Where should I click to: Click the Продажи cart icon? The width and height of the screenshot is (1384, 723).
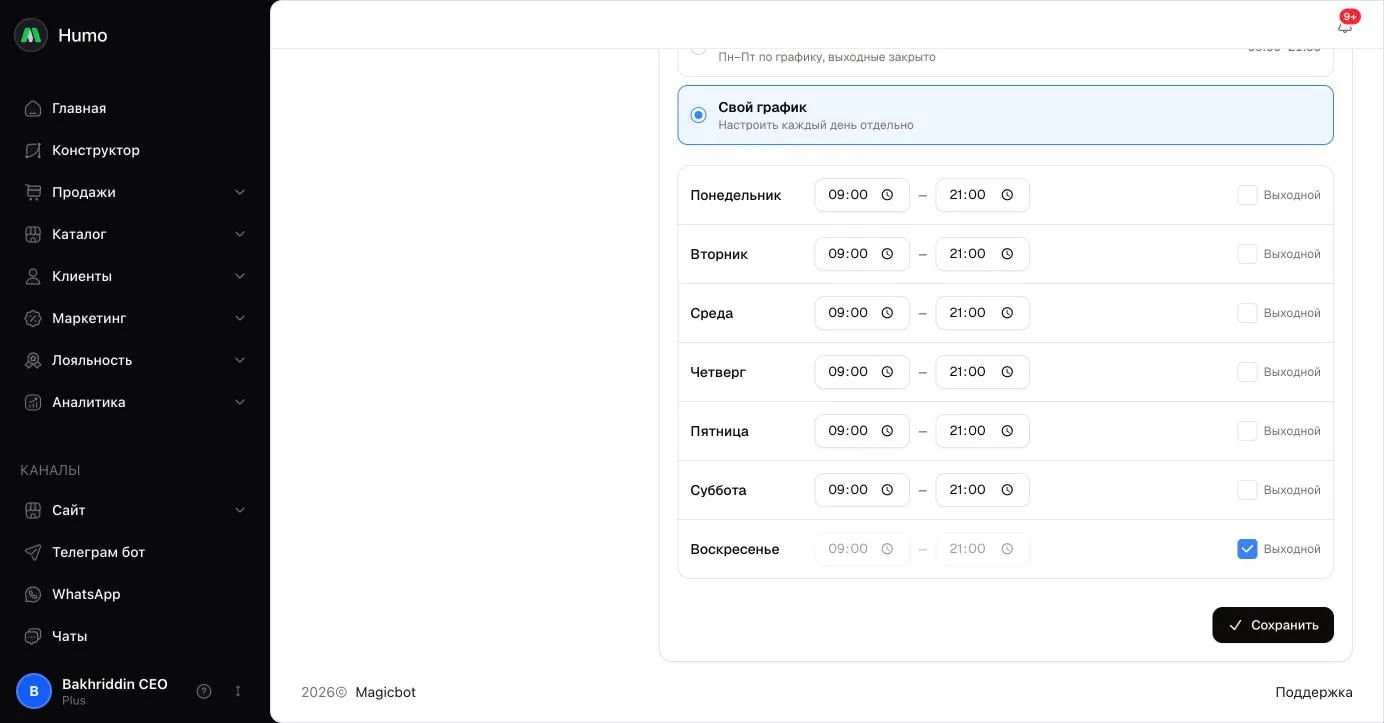click(x=33, y=192)
